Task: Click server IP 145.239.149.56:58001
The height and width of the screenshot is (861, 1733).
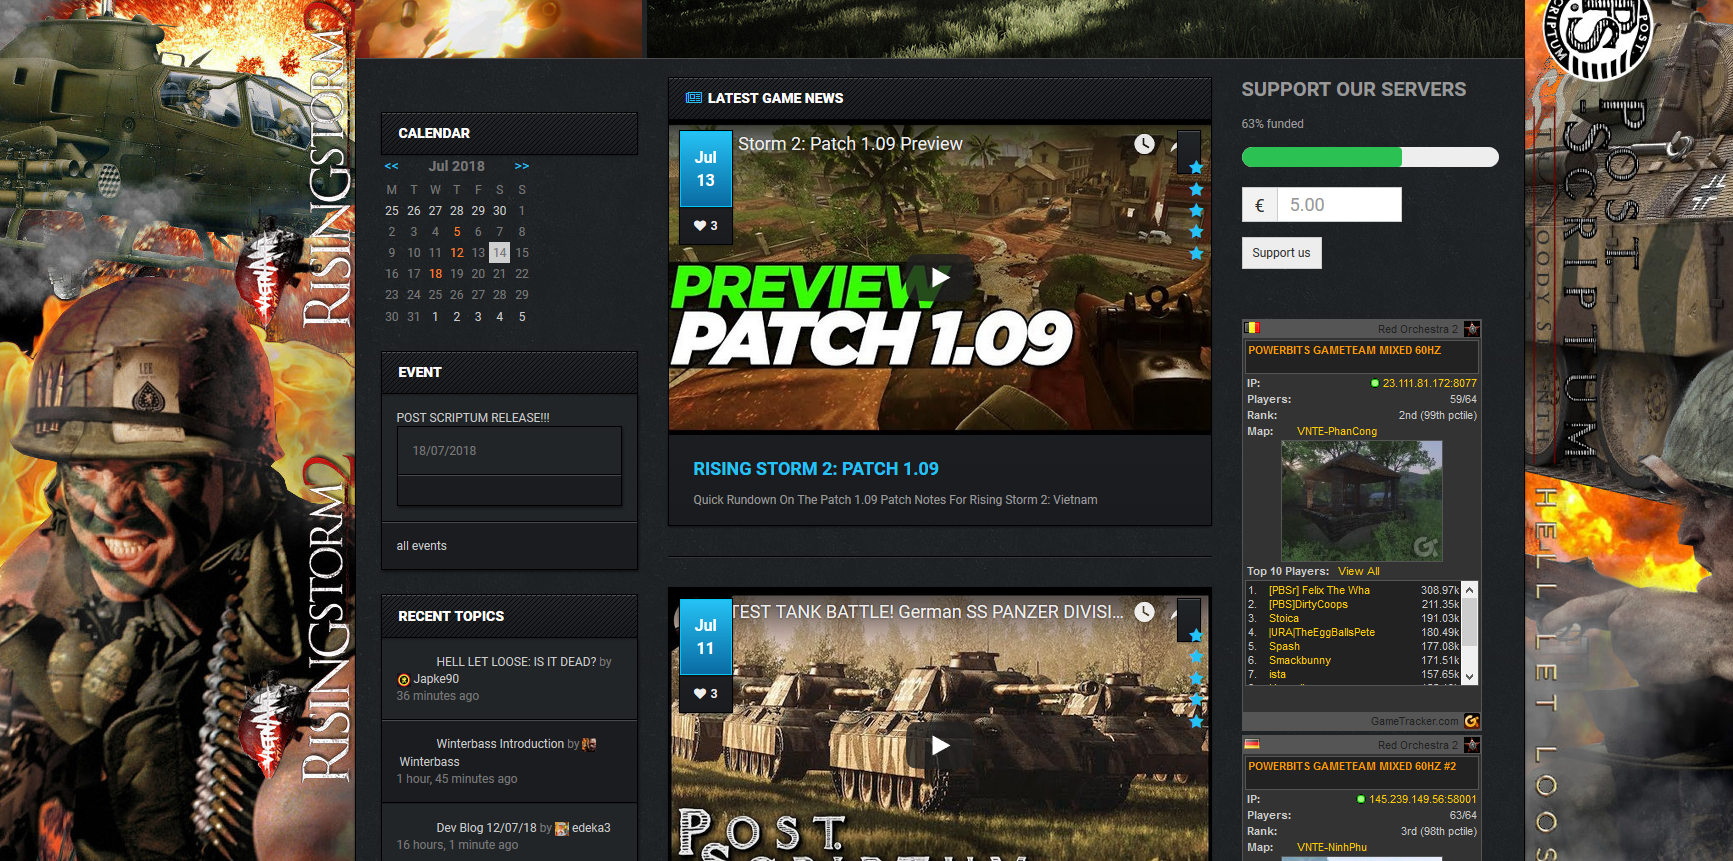Action: pyautogui.click(x=1422, y=800)
